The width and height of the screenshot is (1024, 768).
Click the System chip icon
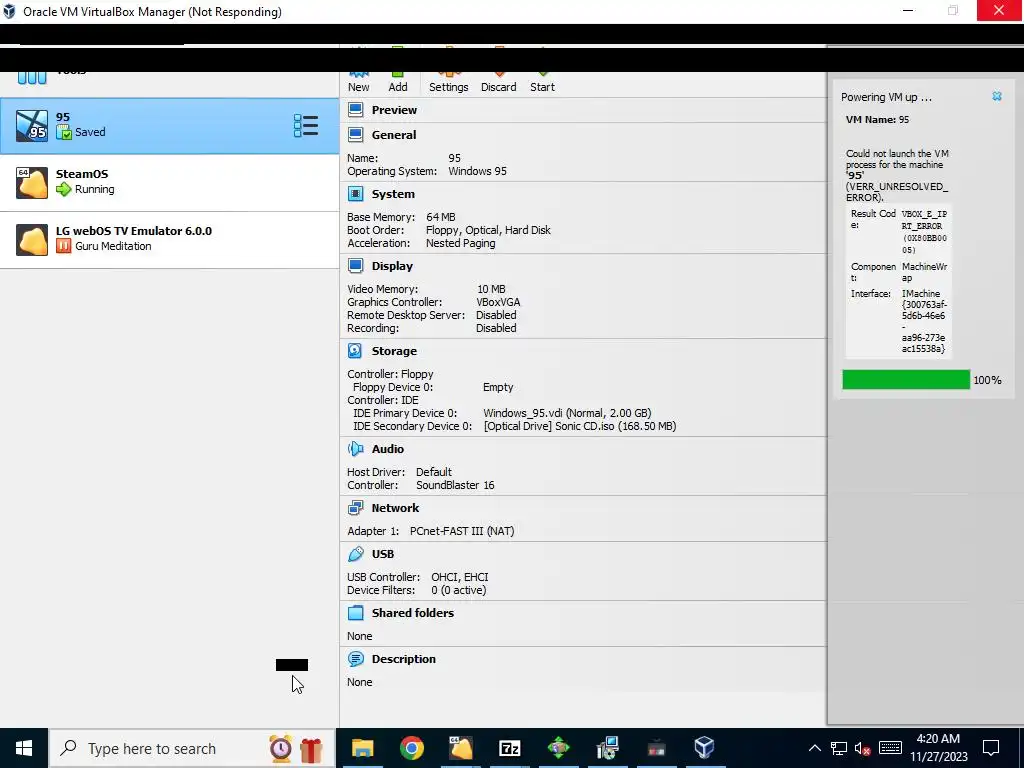[355, 194]
